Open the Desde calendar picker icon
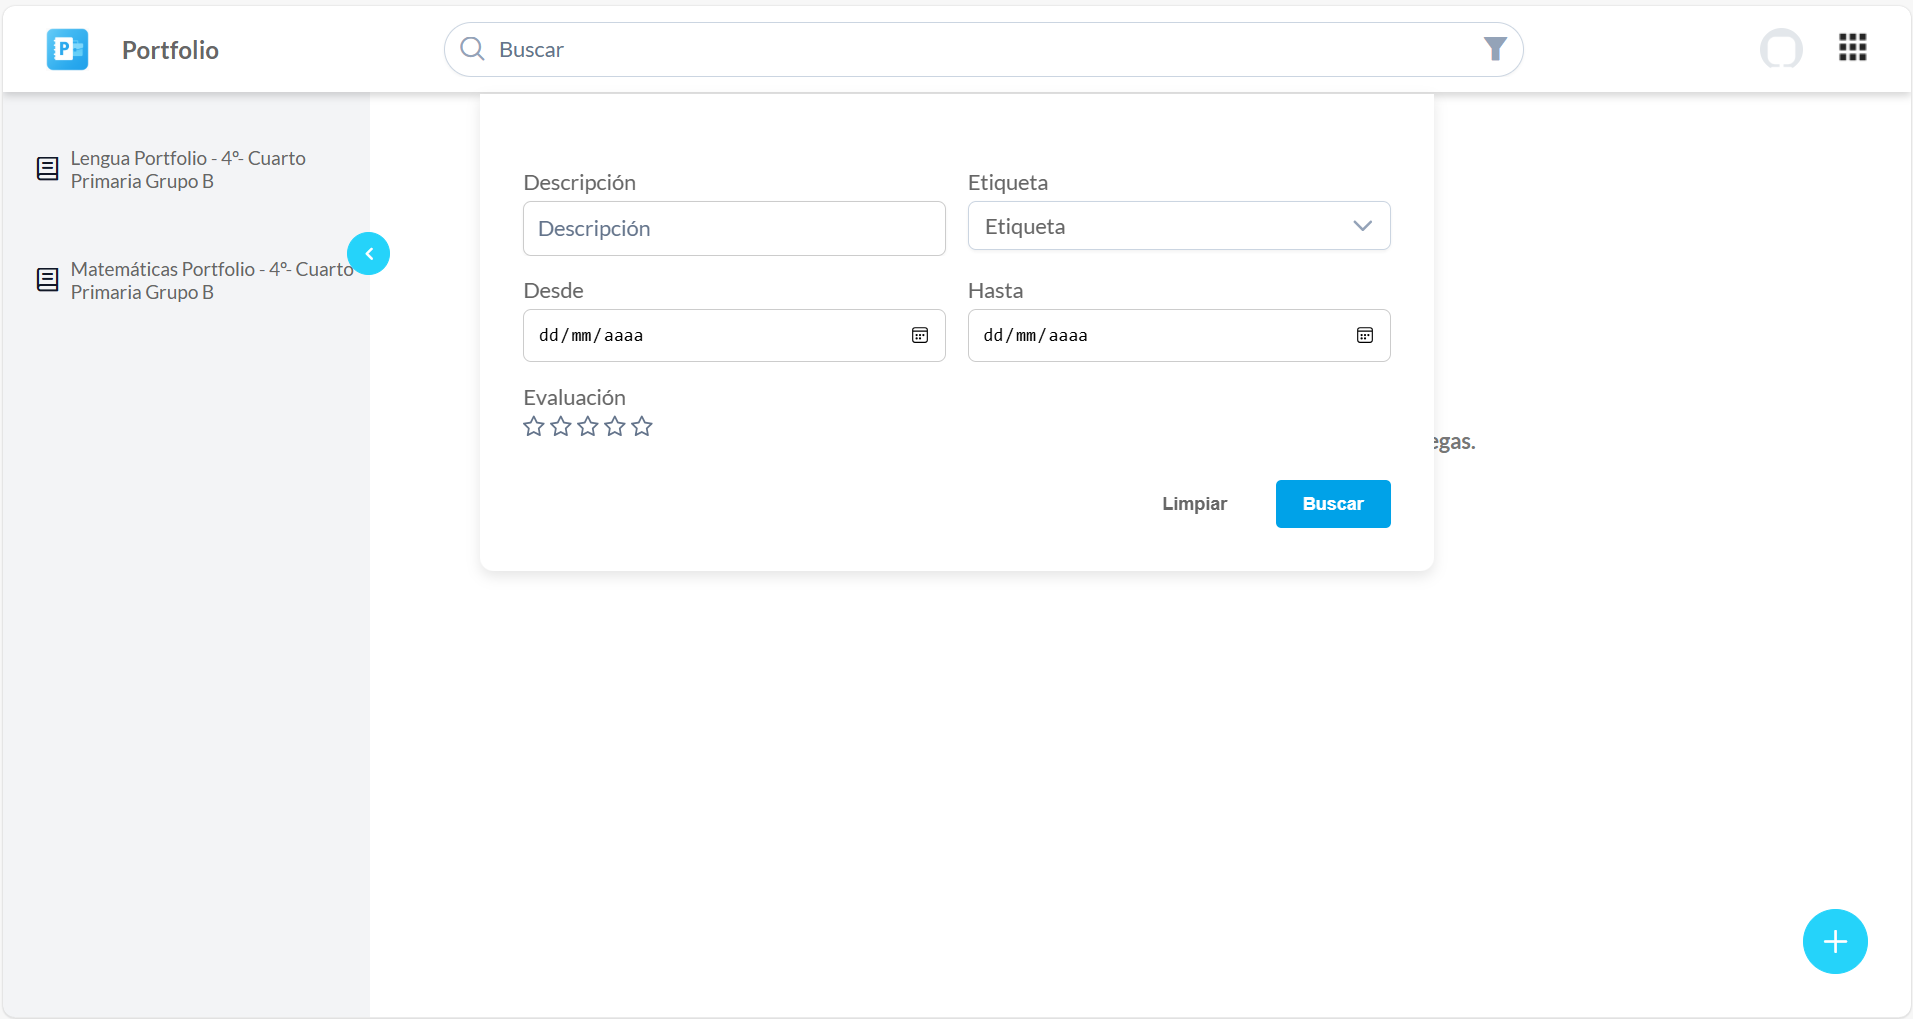The height and width of the screenshot is (1019, 1913). coord(920,336)
